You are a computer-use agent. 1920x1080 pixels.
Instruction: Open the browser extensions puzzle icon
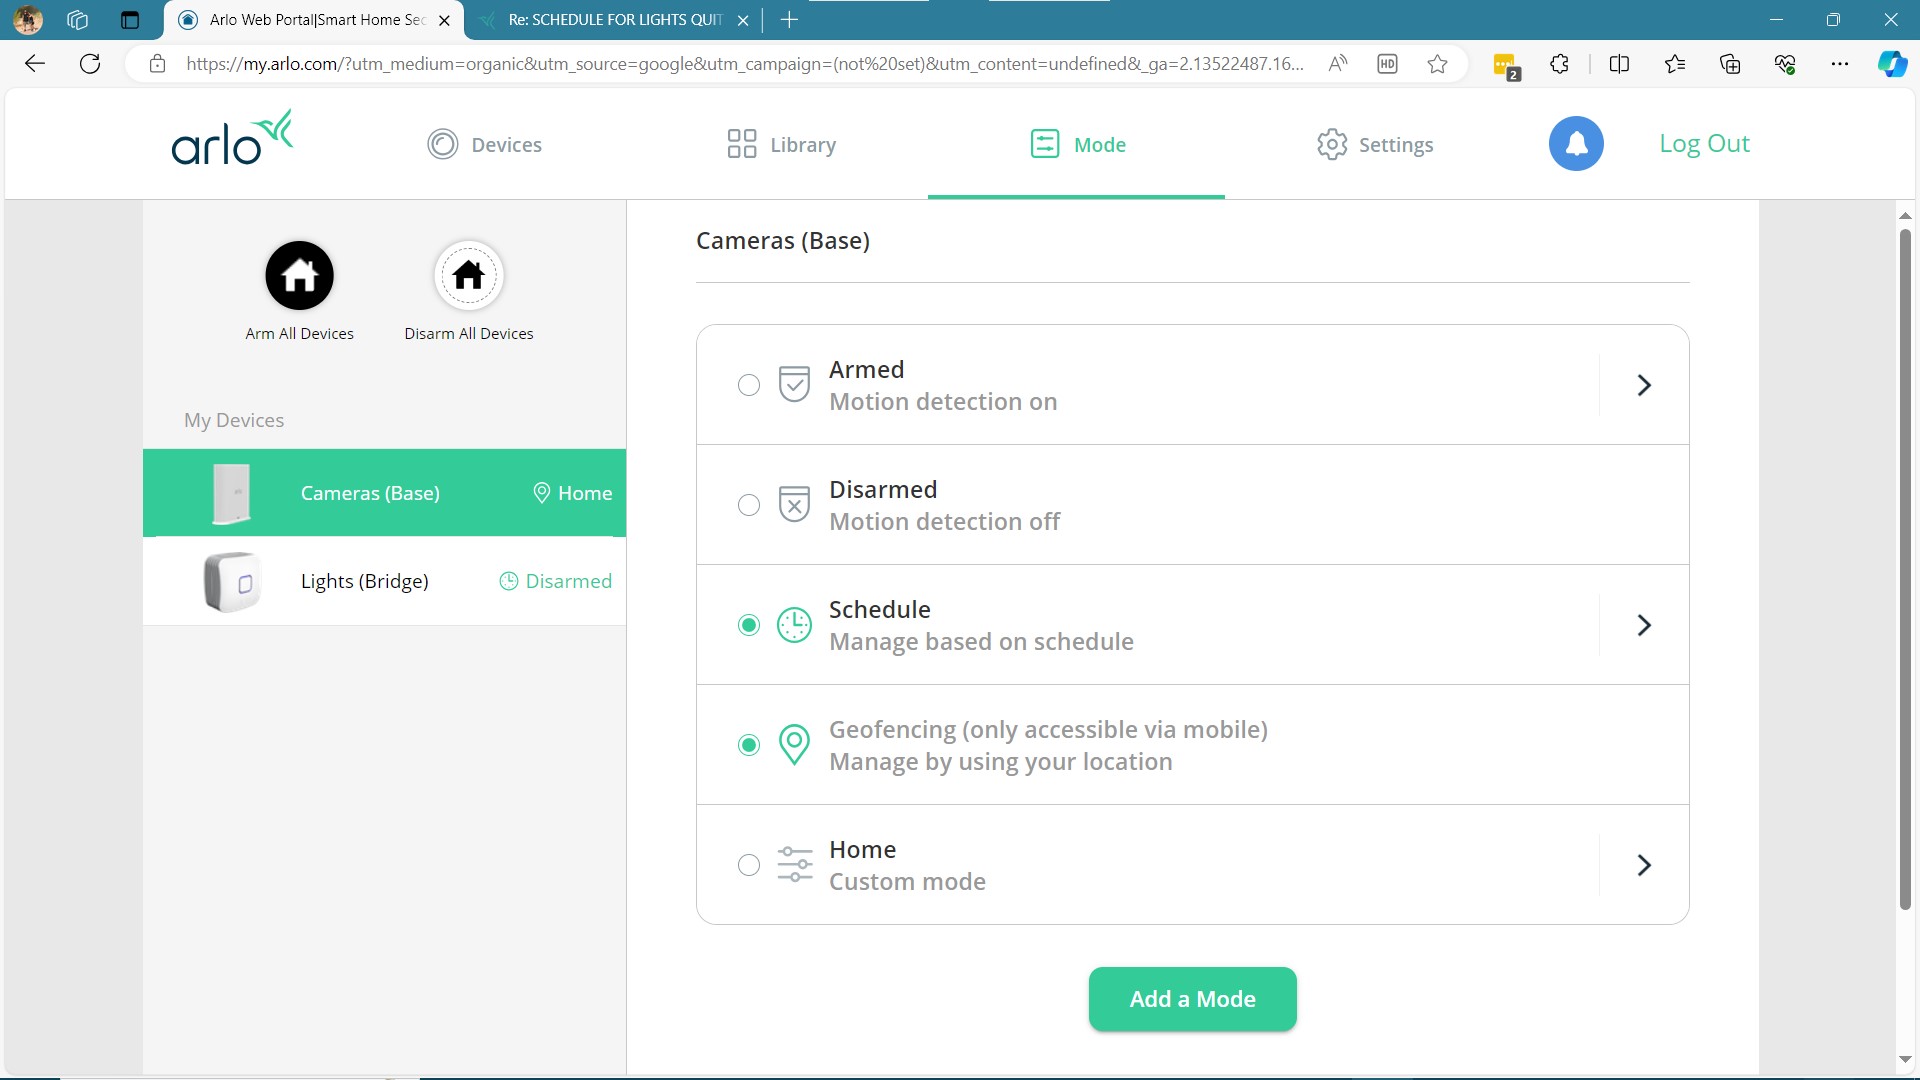point(1559,64)
